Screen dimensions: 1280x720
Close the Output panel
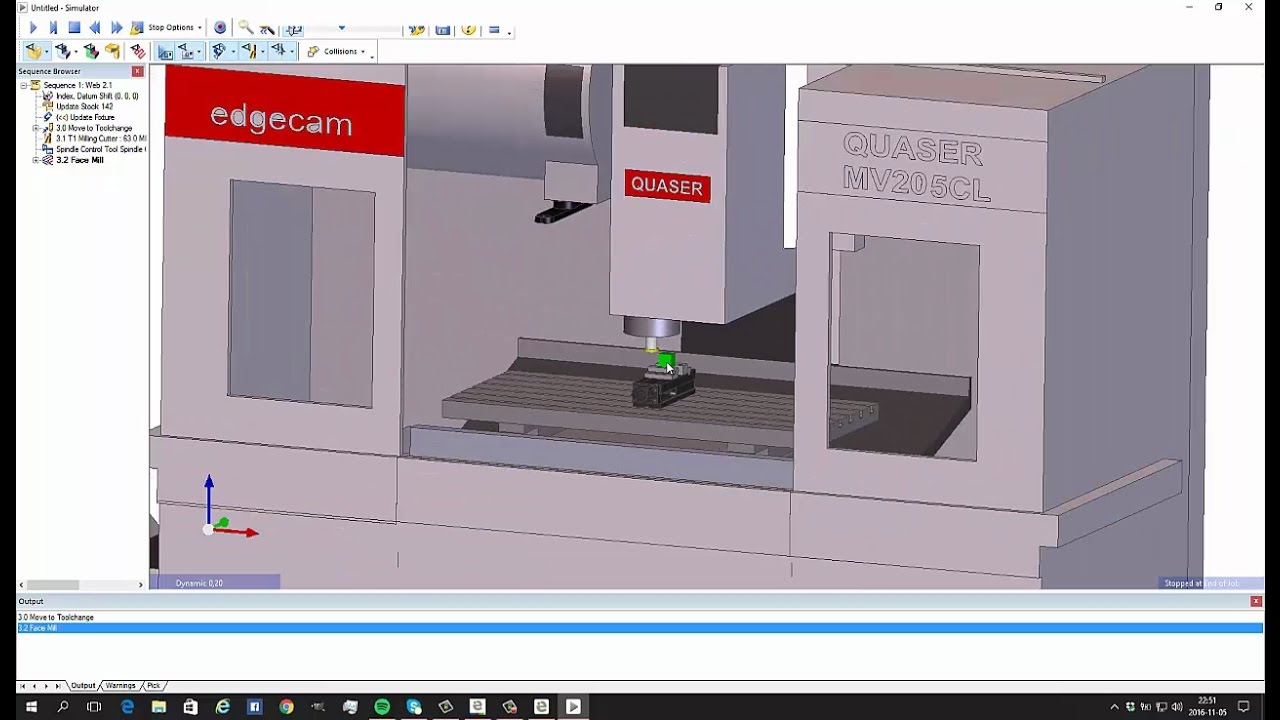coord(1256,601)
